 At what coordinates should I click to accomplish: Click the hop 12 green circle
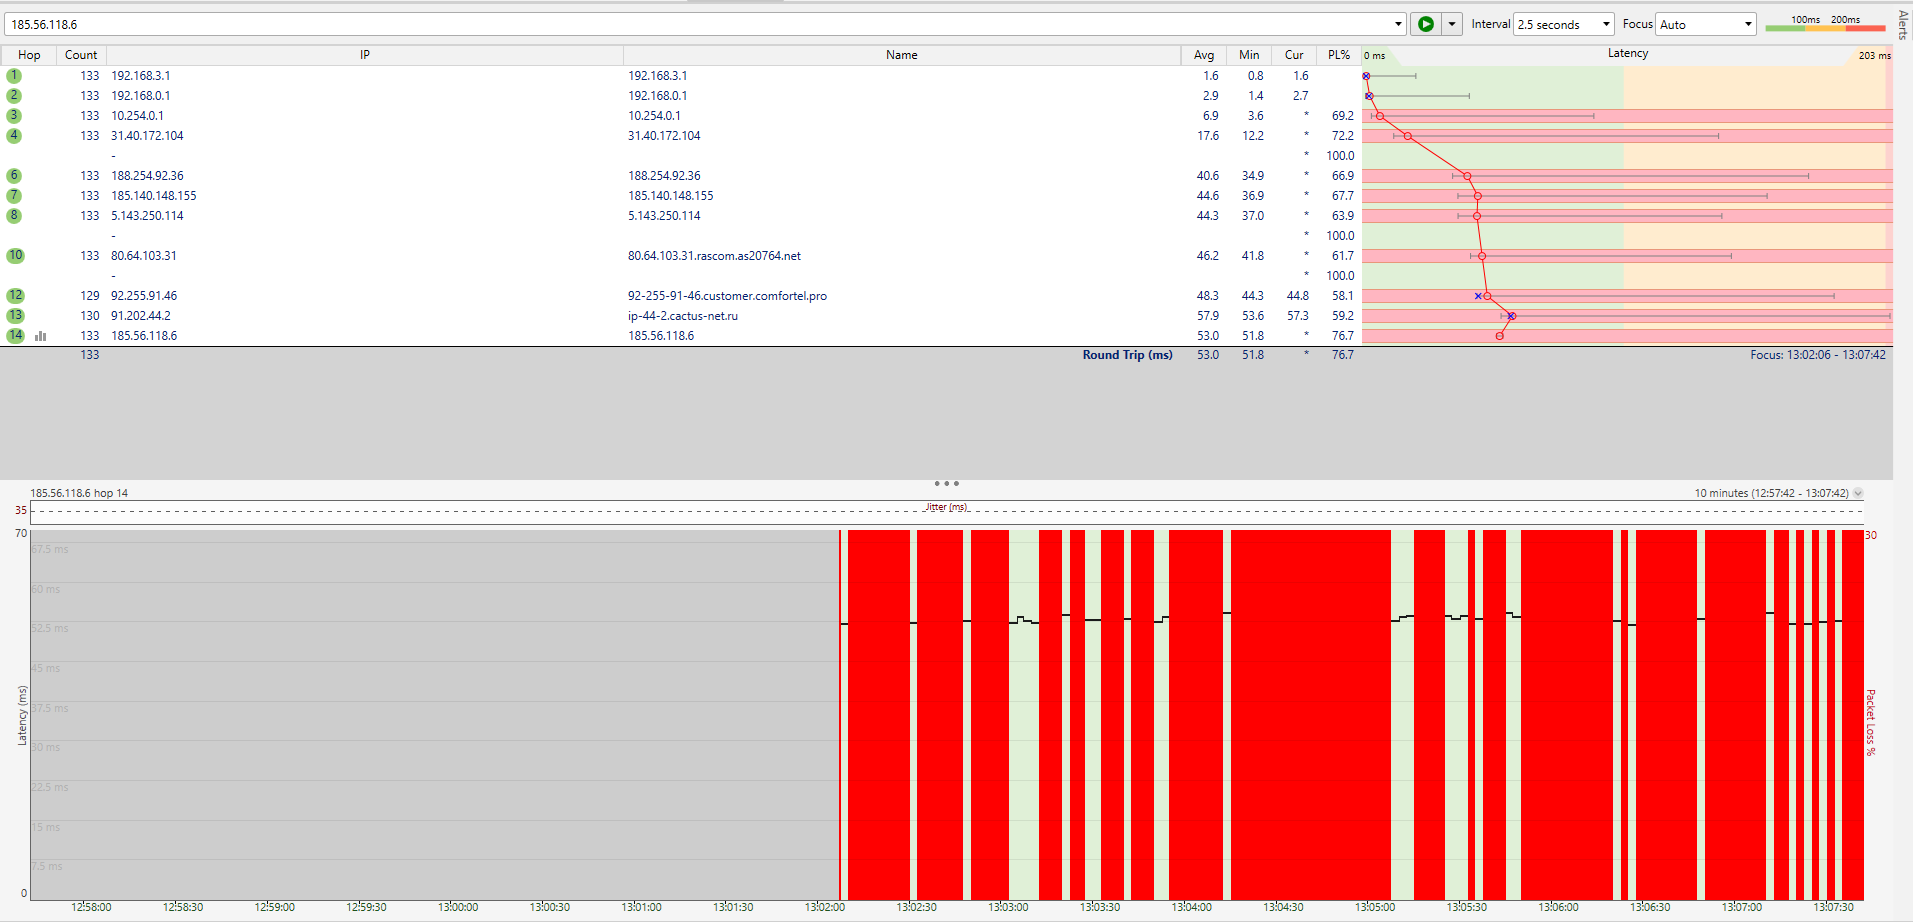[x=15, y=296]
